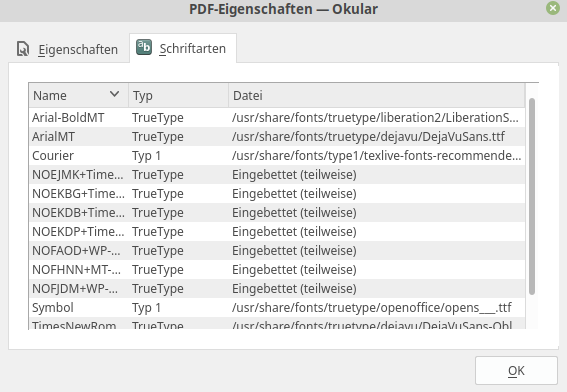Click the texlive-fonts-recommende... path of Courier
Image resolution: width=567 pixels, height=392 pixels.
tap(376, 155)
